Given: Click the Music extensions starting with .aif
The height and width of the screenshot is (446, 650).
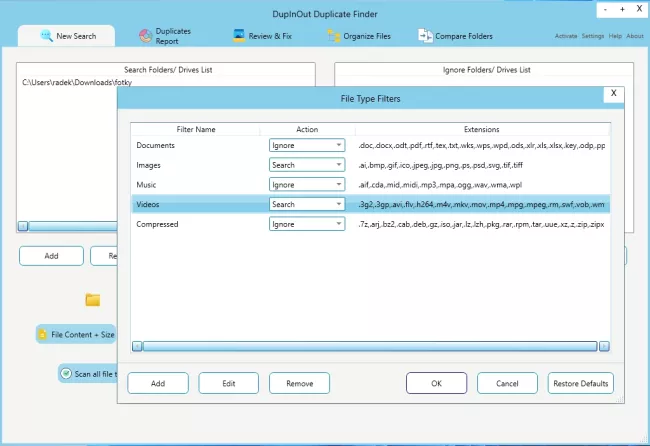Looking at the screenshot, I should [x=440, y=184].
